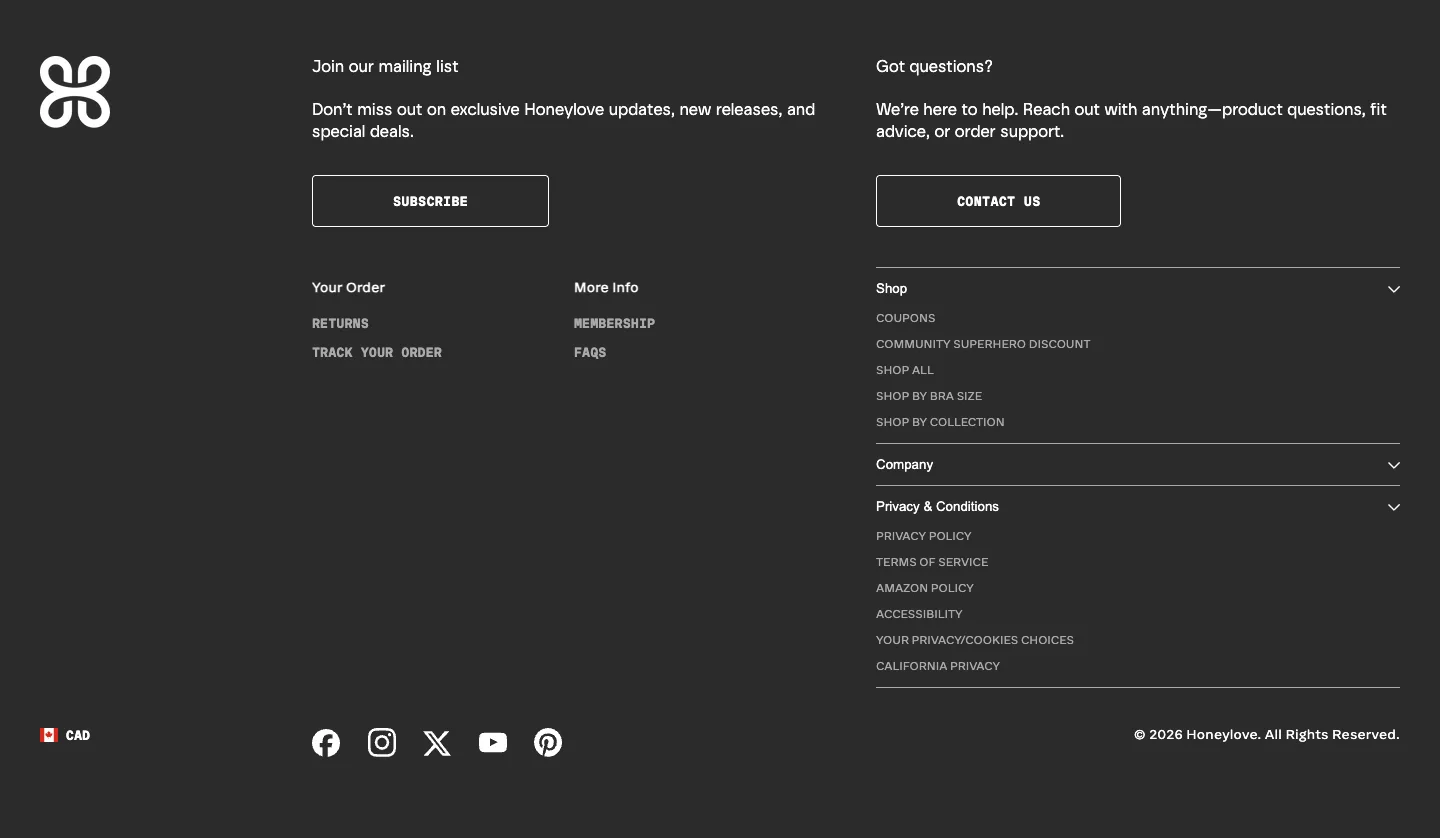Click the Subscribe button
The image size is (1440, 838).
point(430,201)
